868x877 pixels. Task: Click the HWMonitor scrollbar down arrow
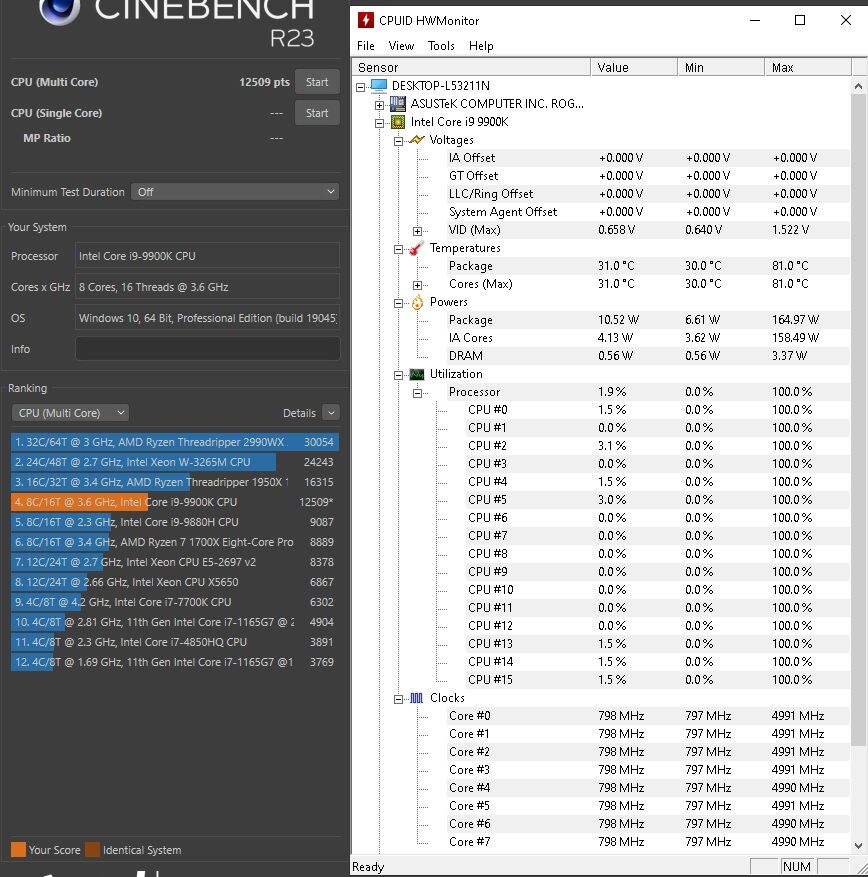pos(858,846)
